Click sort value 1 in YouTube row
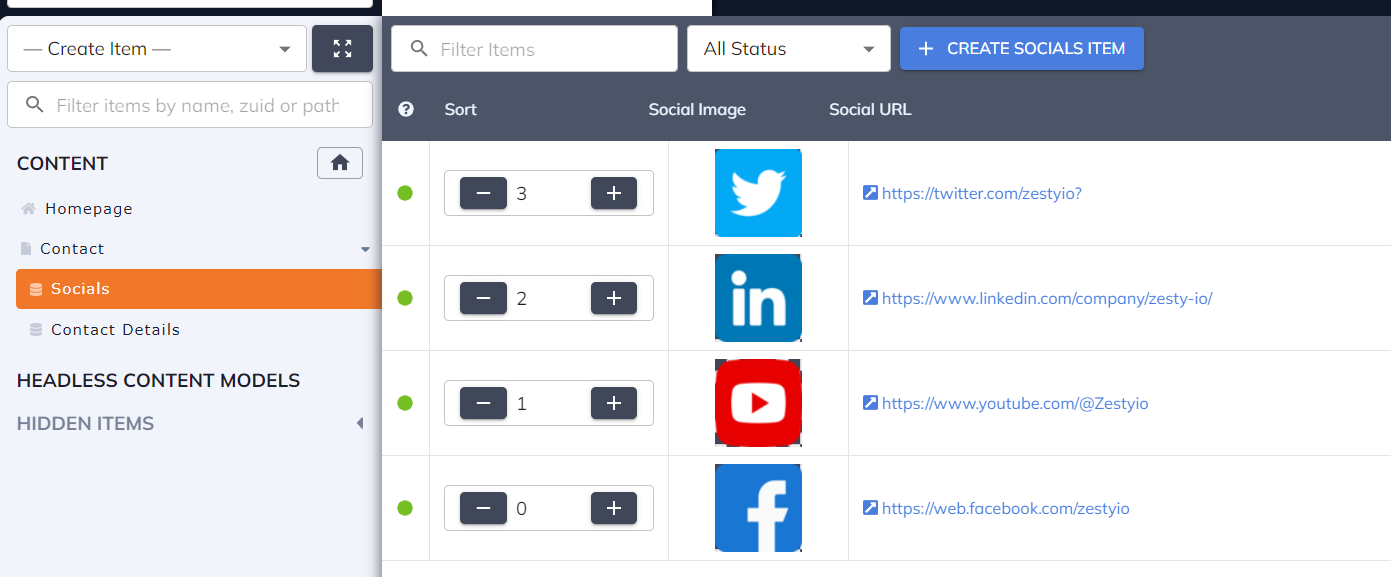The image size is (1391, 577). (x=522, y=403)
